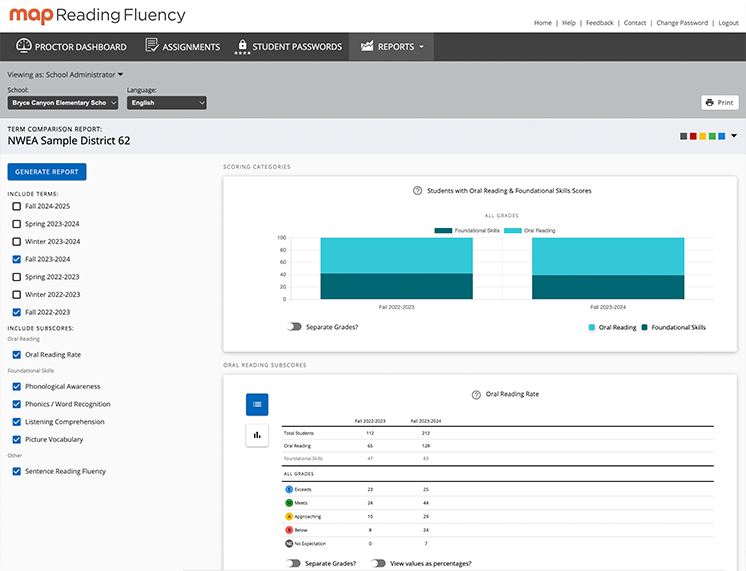Image resolution: width=746 pixels, height=571 pixels.
Task: Uncheck Sentence Reading Fluency checkbox
Action: click(x=16, y=471)
